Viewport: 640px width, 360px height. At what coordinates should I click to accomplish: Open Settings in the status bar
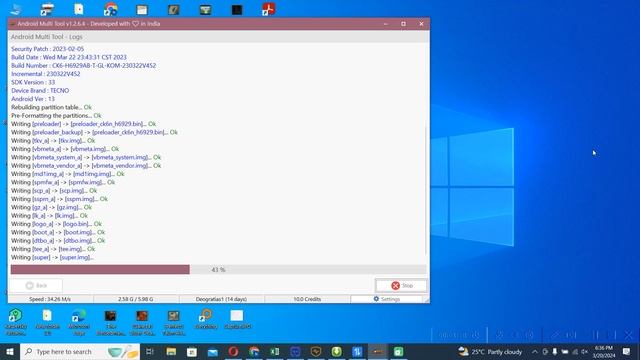coord(386,299)
